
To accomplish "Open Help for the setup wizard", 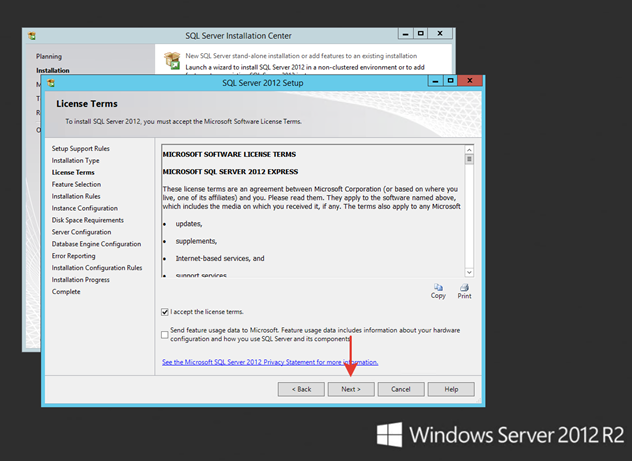I will pyautogui.click(x=451, y=389).
